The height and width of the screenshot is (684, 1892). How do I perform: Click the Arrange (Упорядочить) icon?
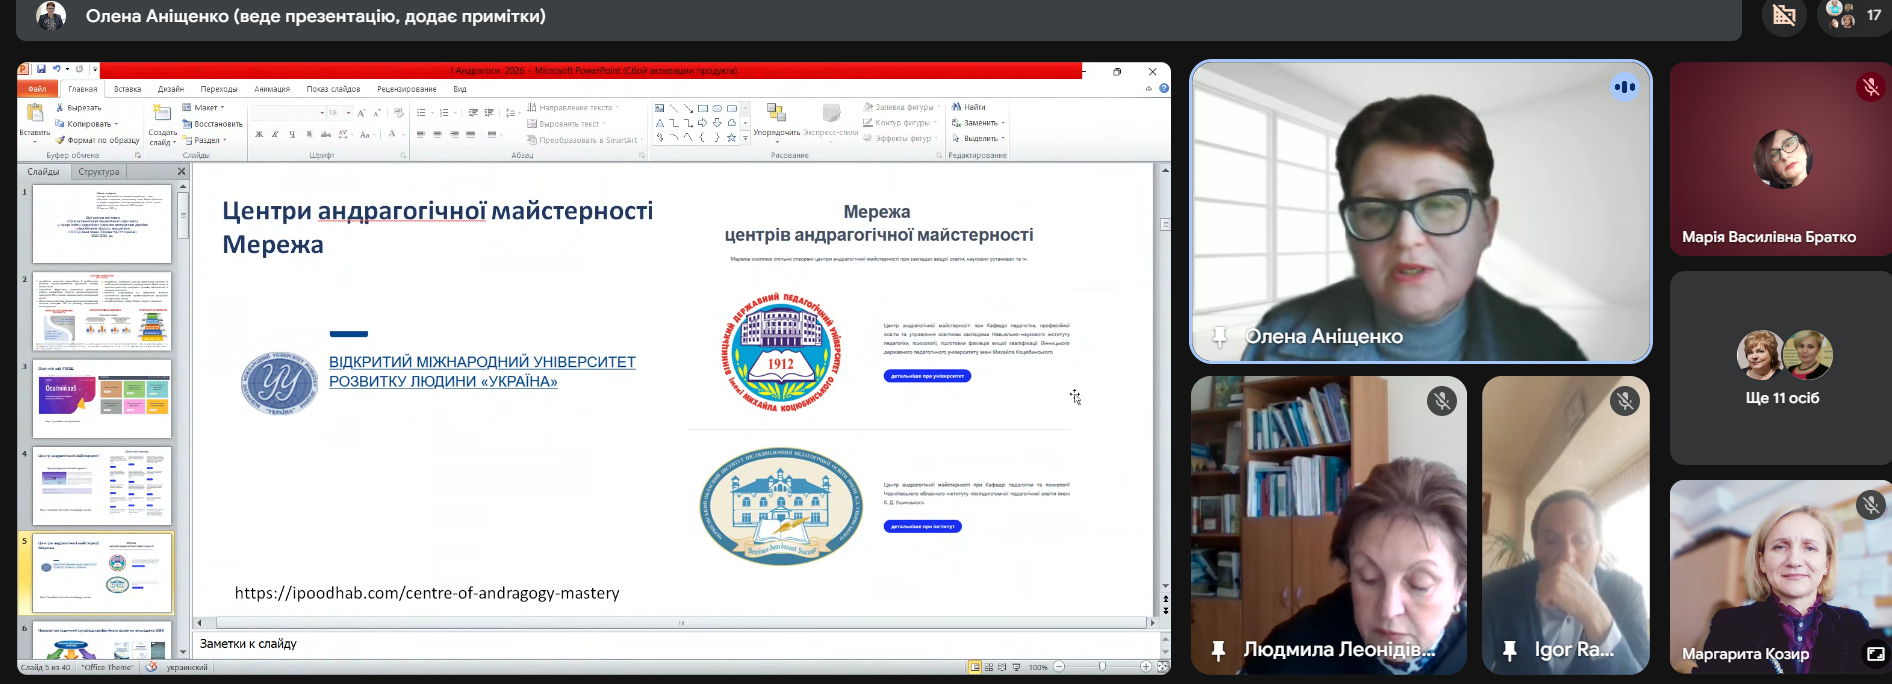tap(776, 113)
